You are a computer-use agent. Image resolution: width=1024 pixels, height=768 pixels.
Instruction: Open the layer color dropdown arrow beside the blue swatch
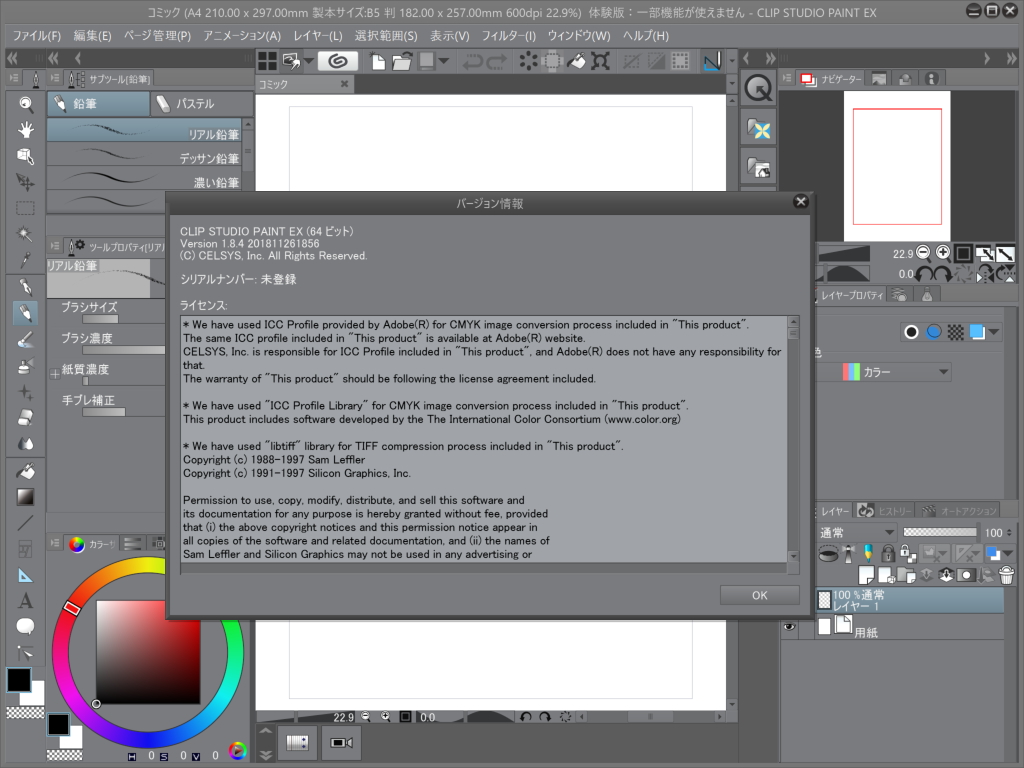[1007, 553]
